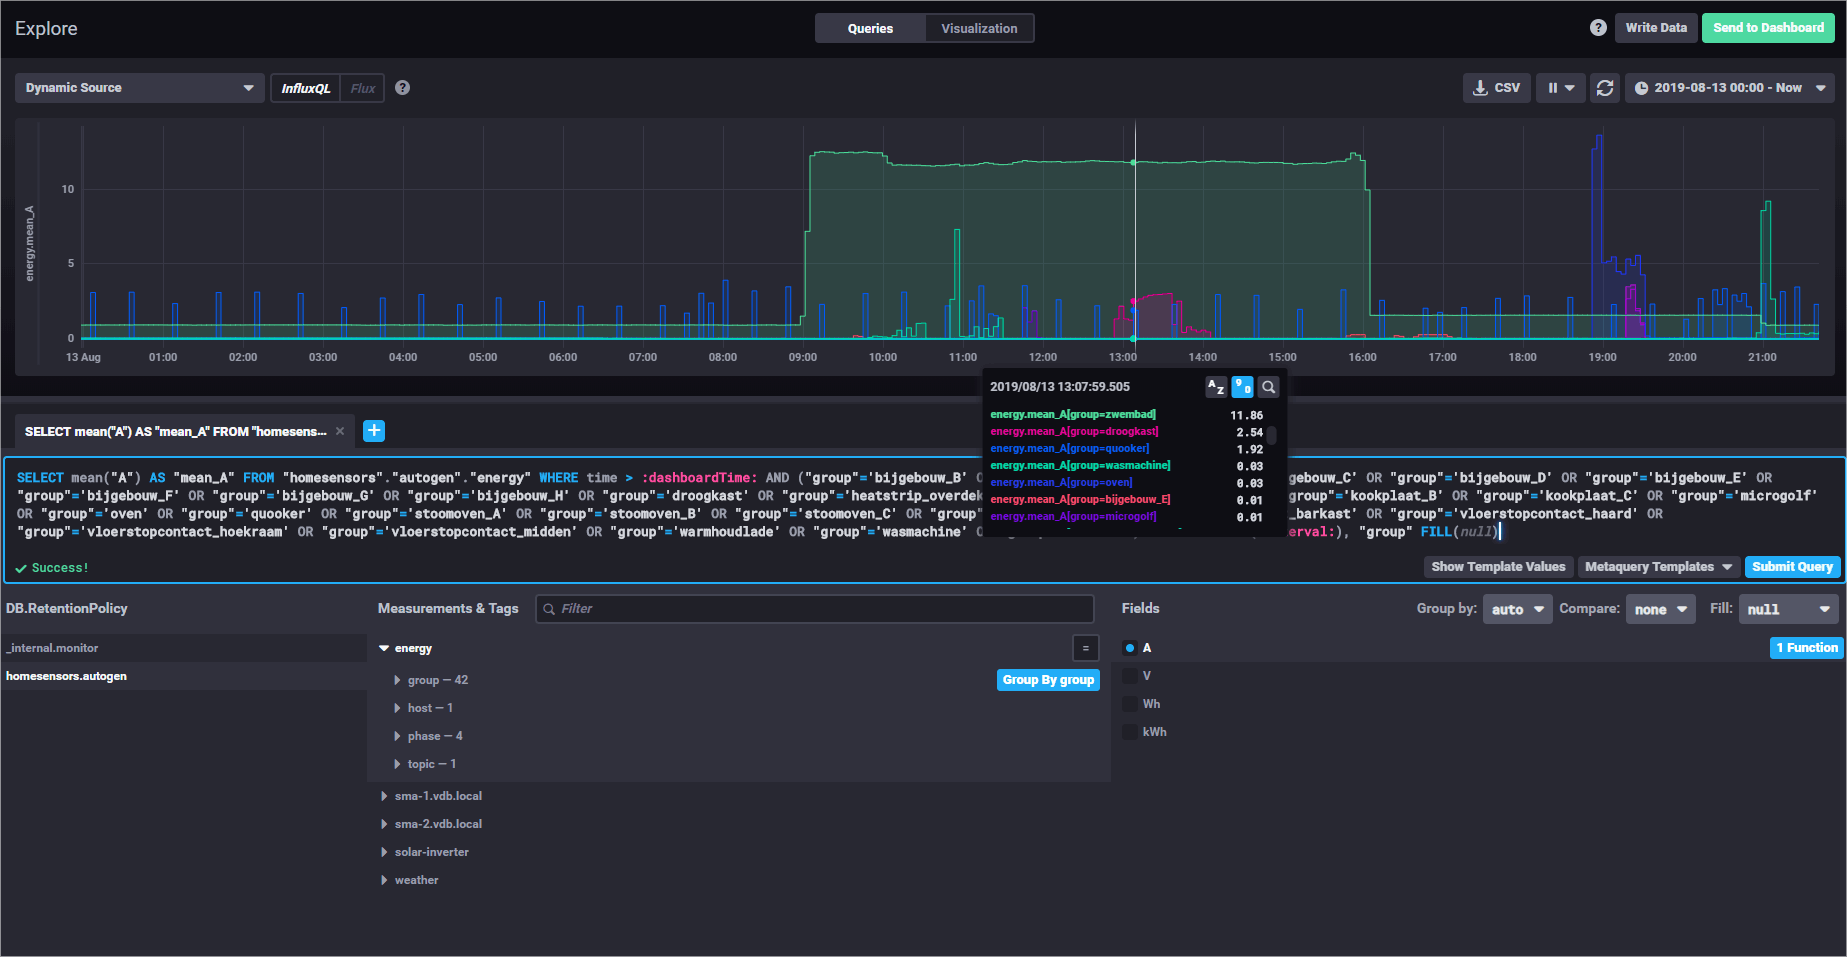Open the Dynamic Source dropdown
Viewport: 1847px width, 957px height.
(x=139, y=88)
